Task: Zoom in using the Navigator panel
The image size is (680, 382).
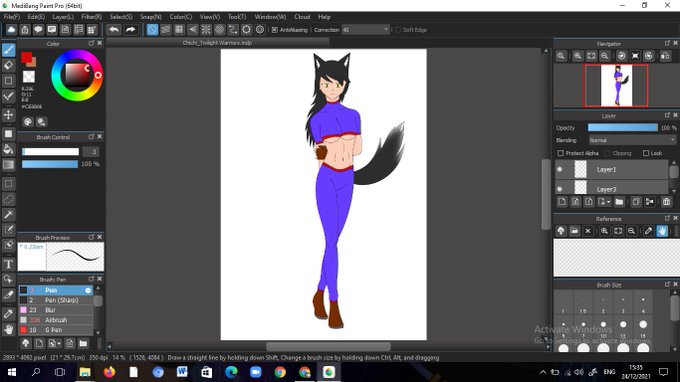Action: click(578, 56)
